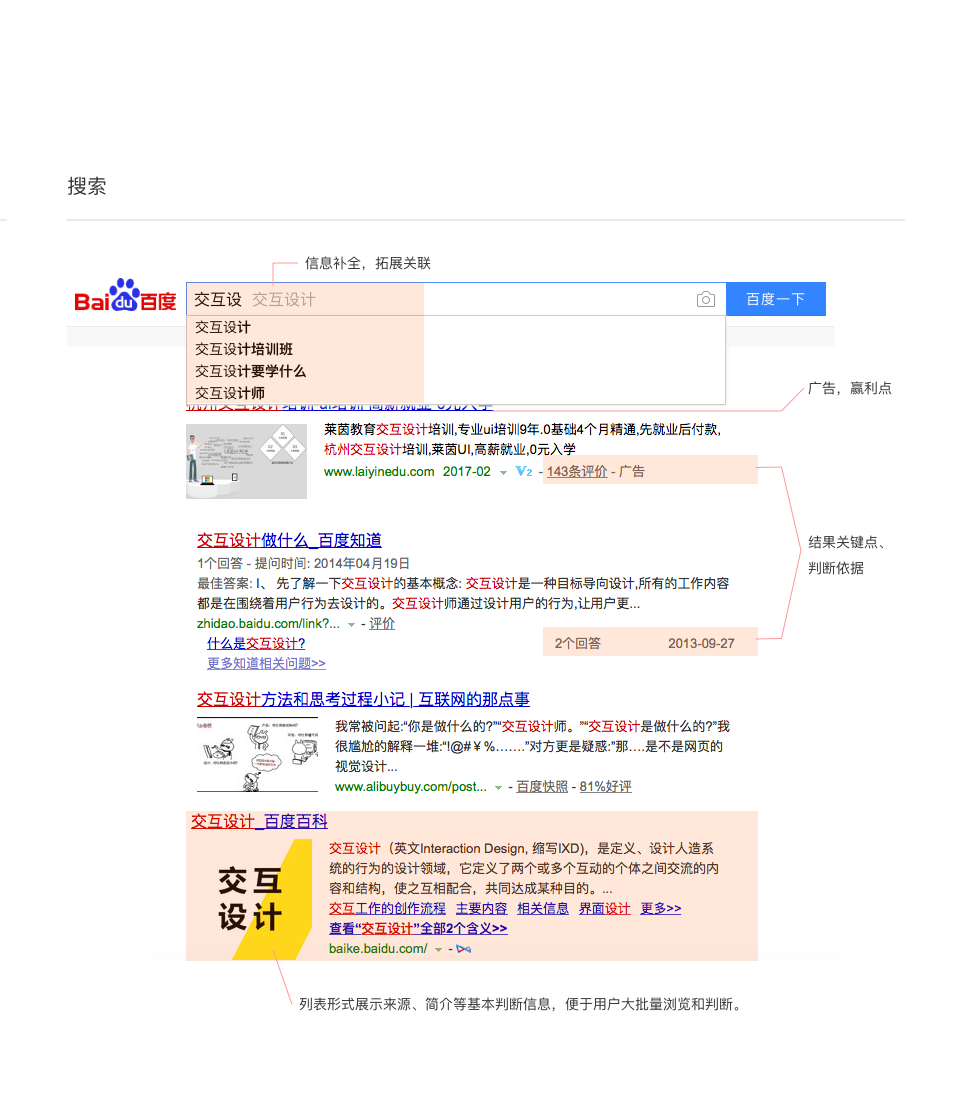The width and height of the screenshot is (960, 1102).
Task: Expand dropdown arrow beside www.alibuybuy.com/post
Action: (498, 788)
